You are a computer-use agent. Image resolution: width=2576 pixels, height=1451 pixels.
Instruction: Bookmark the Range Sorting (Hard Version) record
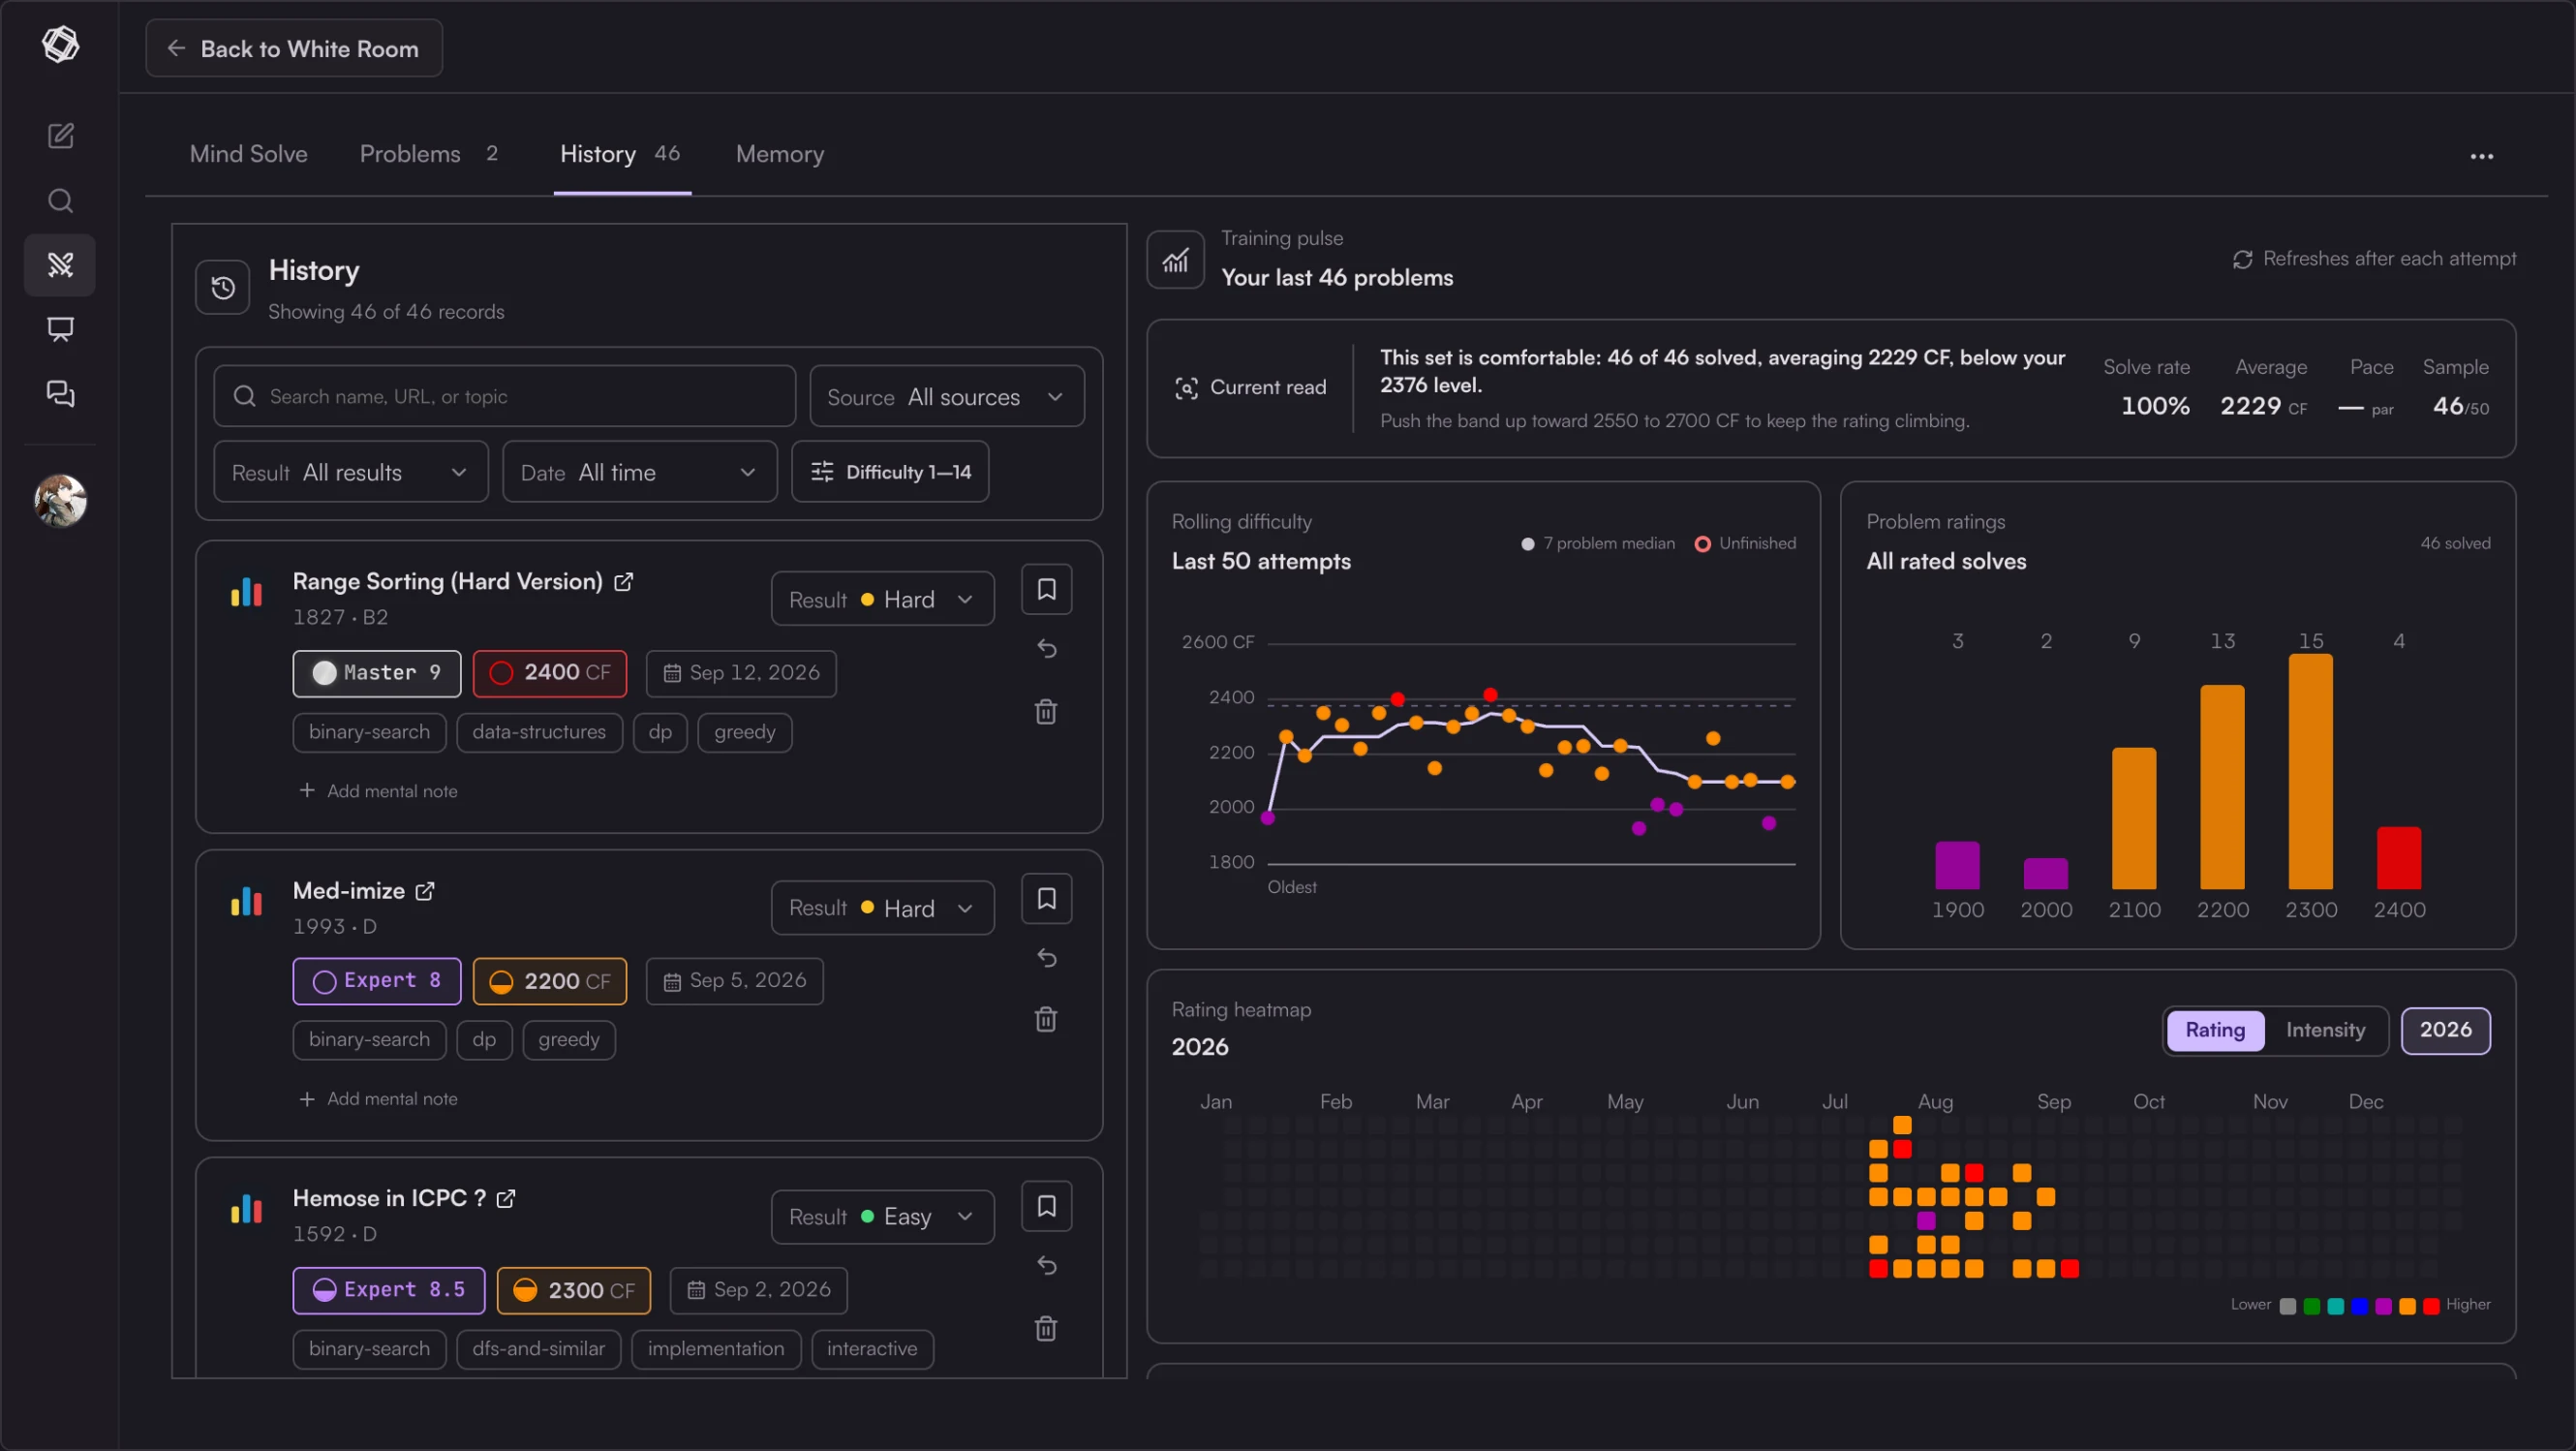coord(1046,590)
